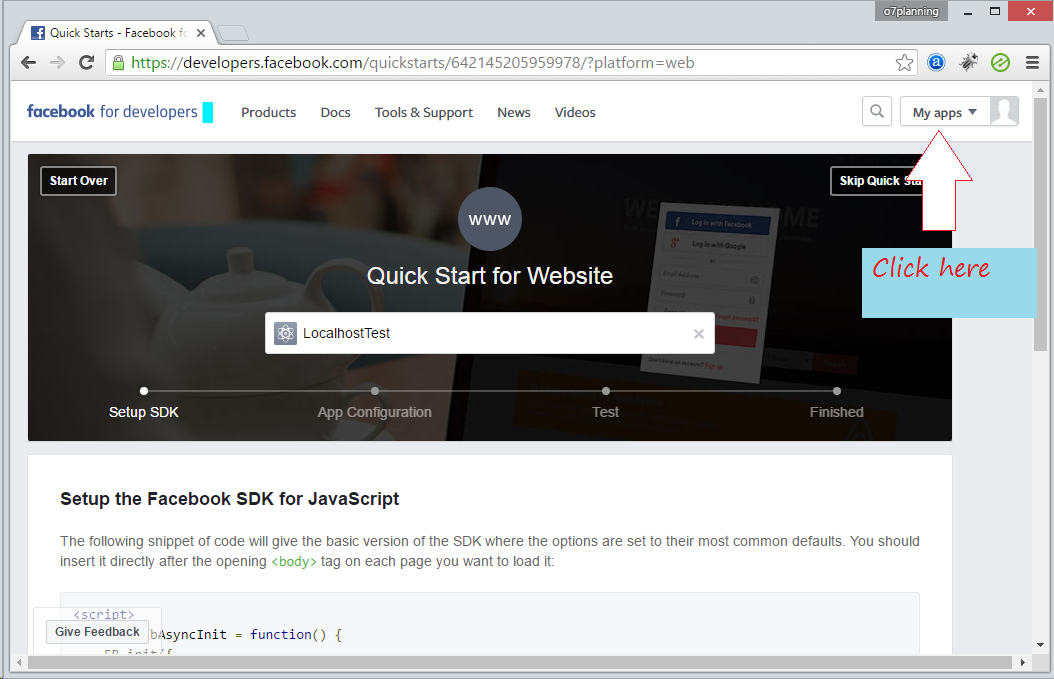Click the bug-shaped extension icon
The height and width of the screenshot is (679, 1054).
[x=968, y=63]
